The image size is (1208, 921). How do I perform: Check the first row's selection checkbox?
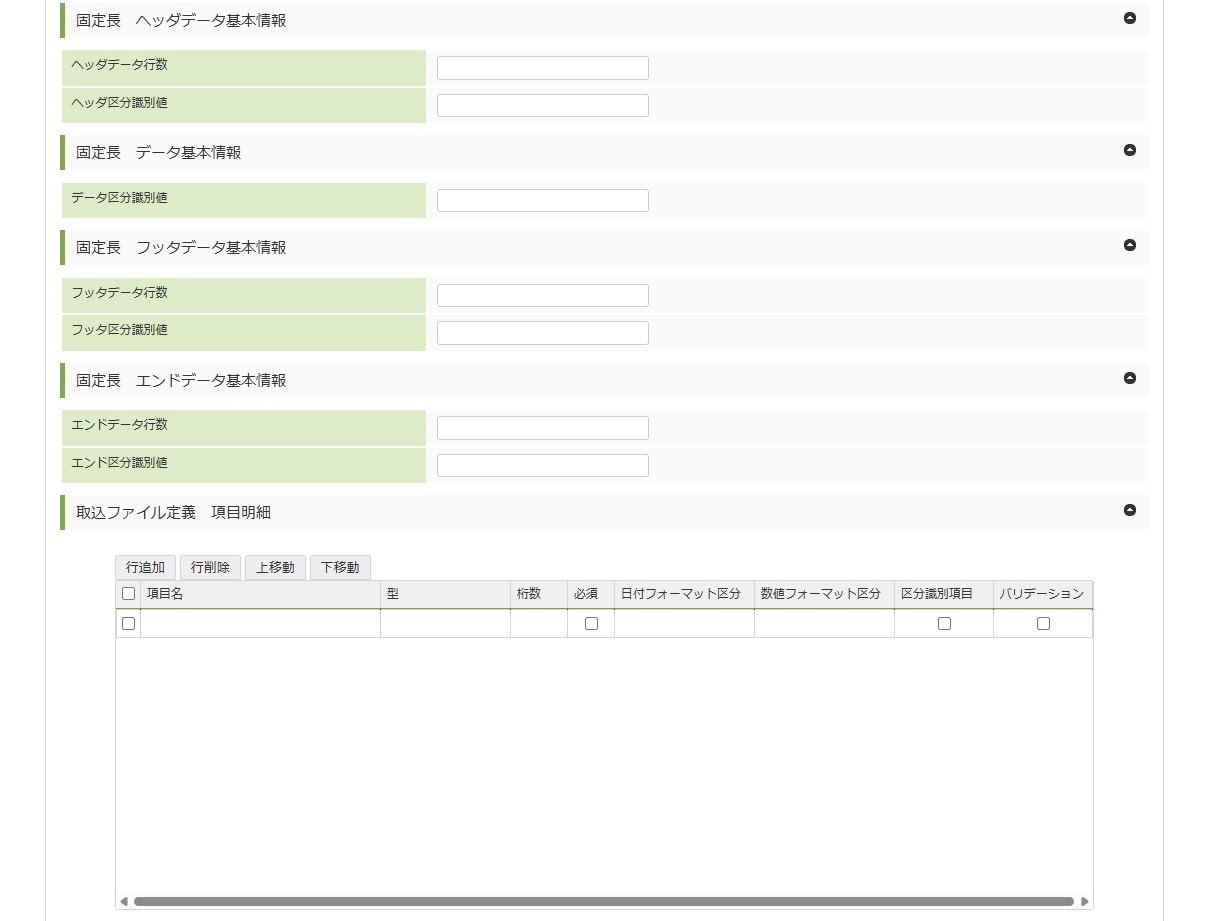[x=128, y=624]
